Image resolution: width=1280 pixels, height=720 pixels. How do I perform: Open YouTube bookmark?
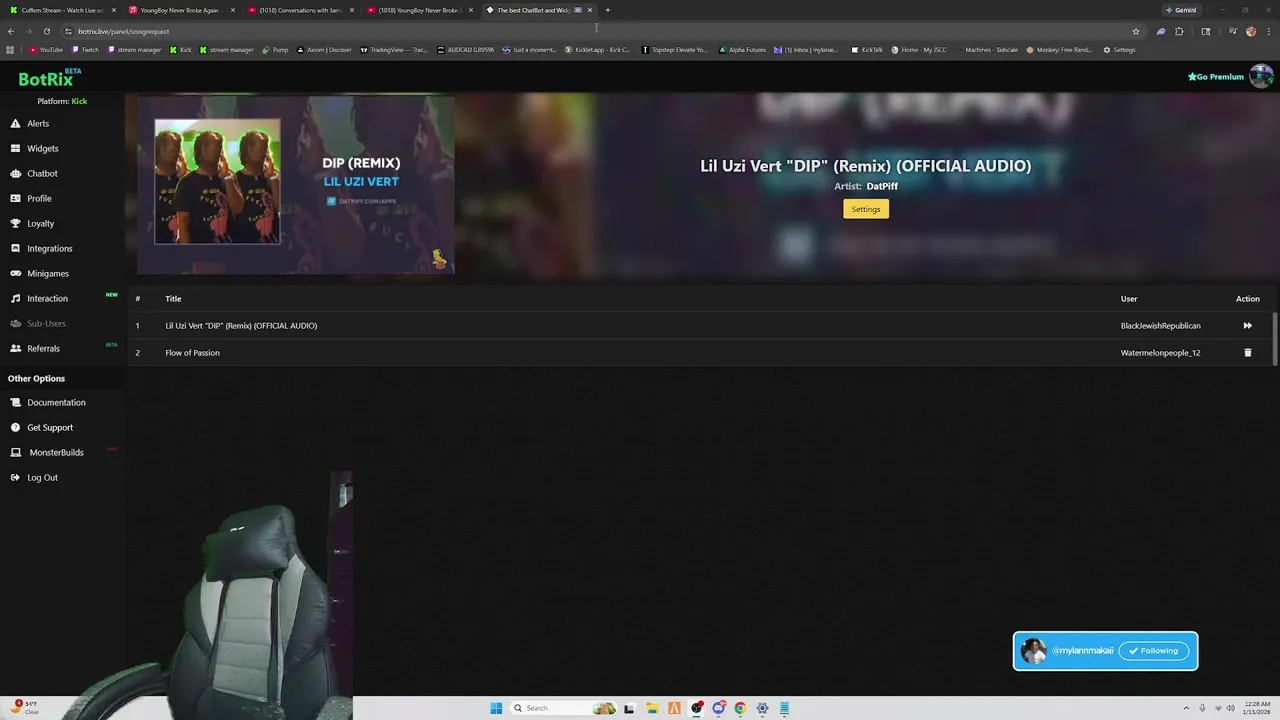click(x=46, y=49)
